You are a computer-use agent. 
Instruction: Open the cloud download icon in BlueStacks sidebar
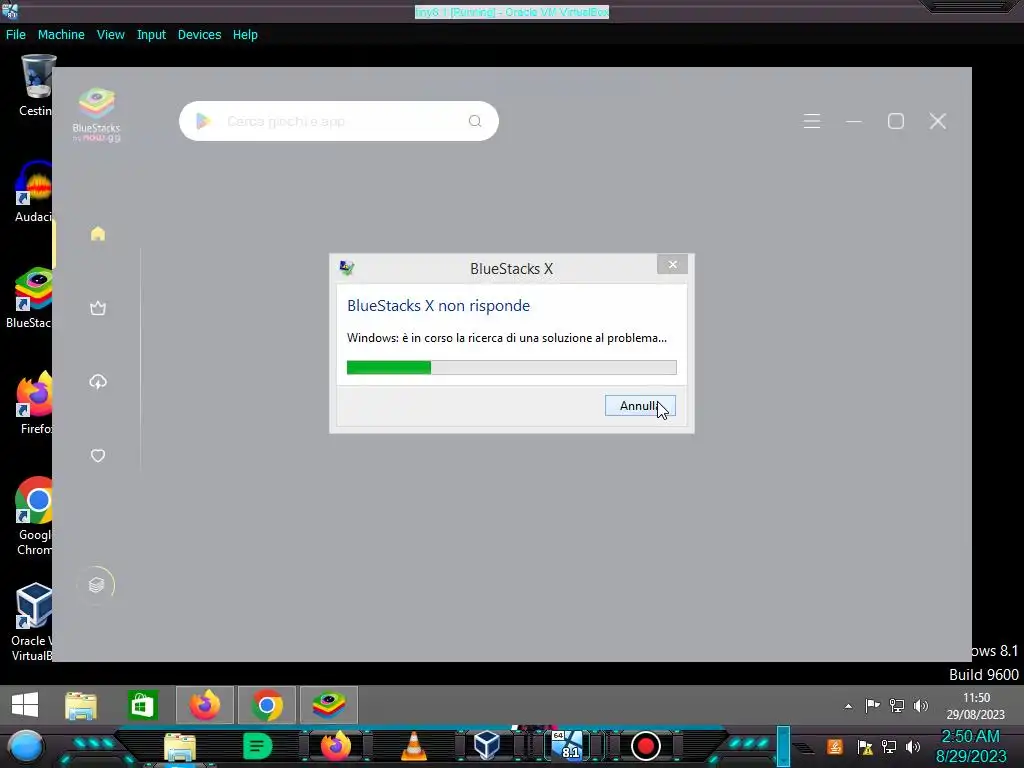98,382
